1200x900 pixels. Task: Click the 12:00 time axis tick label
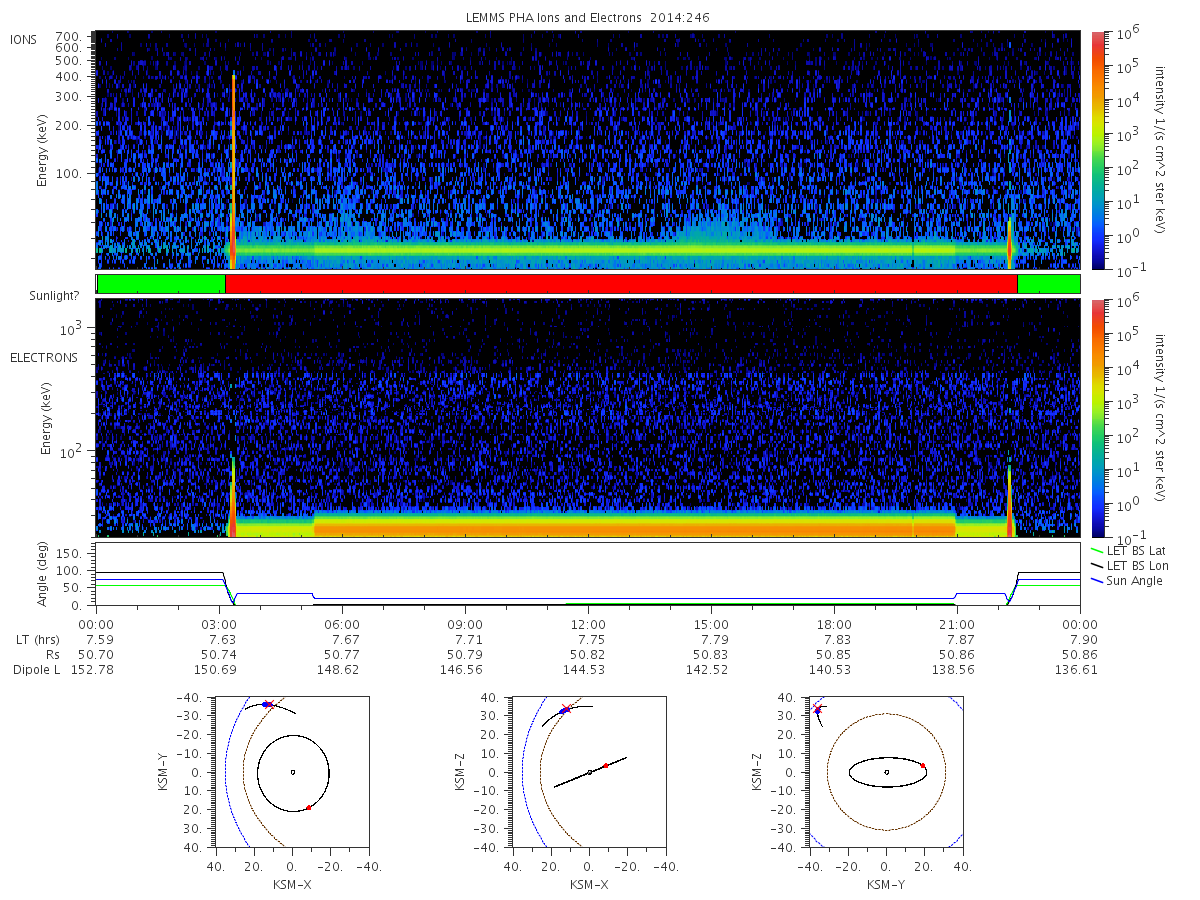pyautogui.click(x=588, y=624)
